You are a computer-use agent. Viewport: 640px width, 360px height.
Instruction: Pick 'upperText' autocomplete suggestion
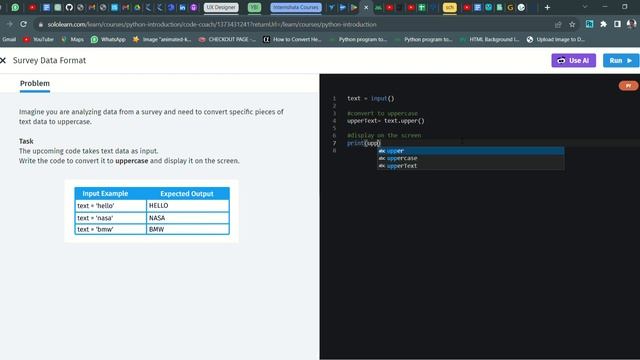coord(471,166)
